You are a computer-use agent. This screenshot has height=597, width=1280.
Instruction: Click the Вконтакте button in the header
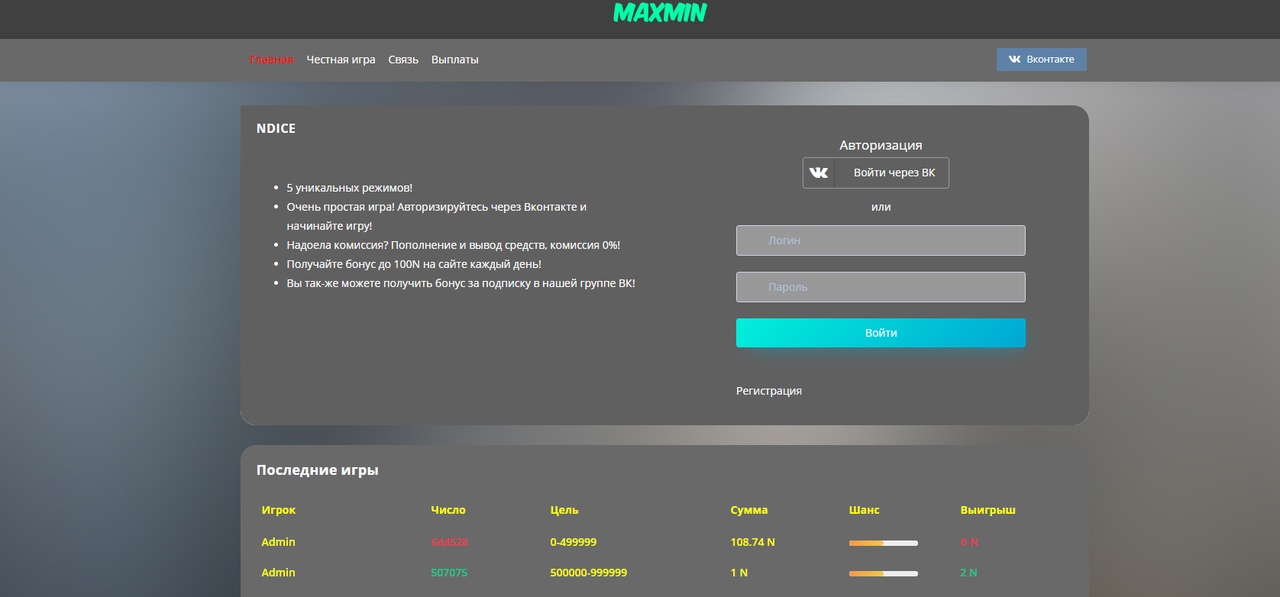1041,59
